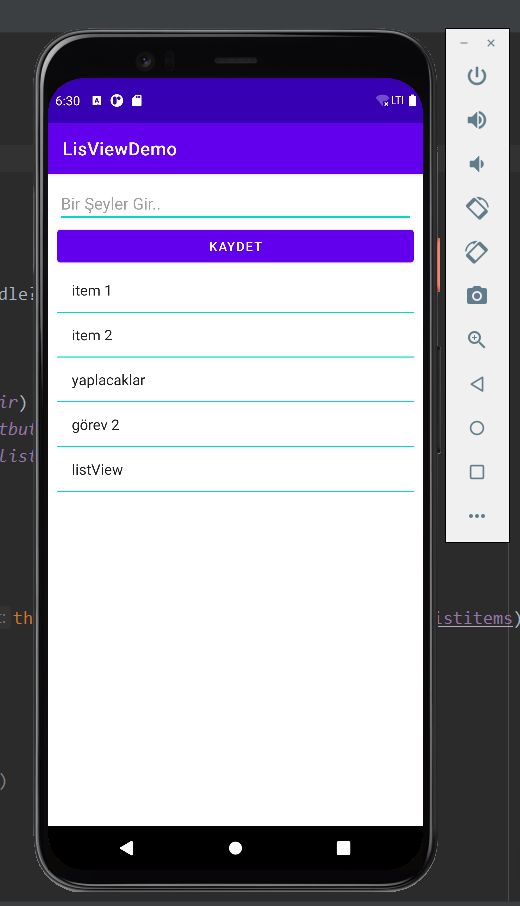Click the LisViewDemo app title
520x906 pixels.
point(120,149)
